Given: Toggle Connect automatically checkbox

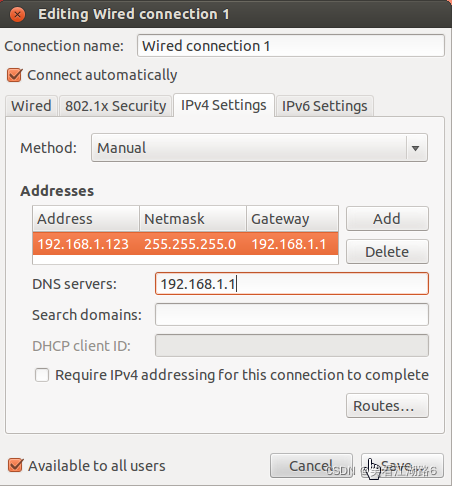Looking at the screenshot, I should pos(15,75).
